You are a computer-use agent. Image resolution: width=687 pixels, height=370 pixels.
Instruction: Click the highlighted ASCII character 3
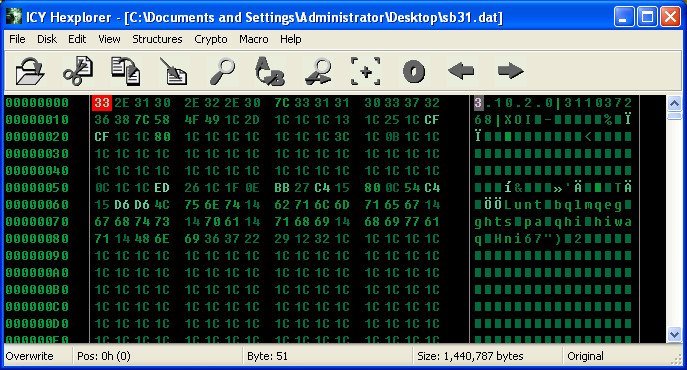coord(478,103)
